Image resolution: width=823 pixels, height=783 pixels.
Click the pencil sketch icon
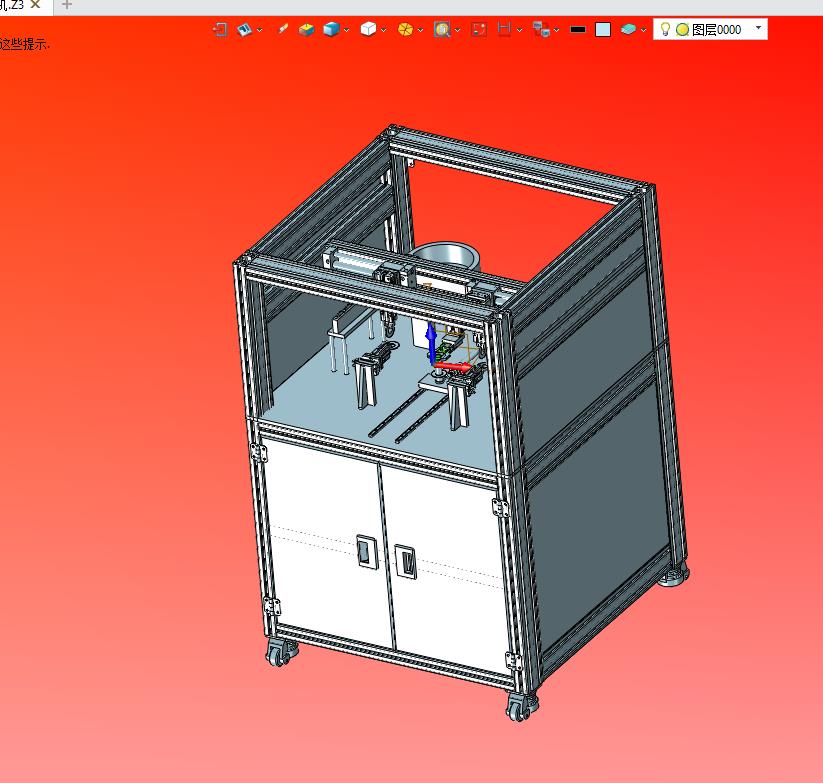point(282,29)
